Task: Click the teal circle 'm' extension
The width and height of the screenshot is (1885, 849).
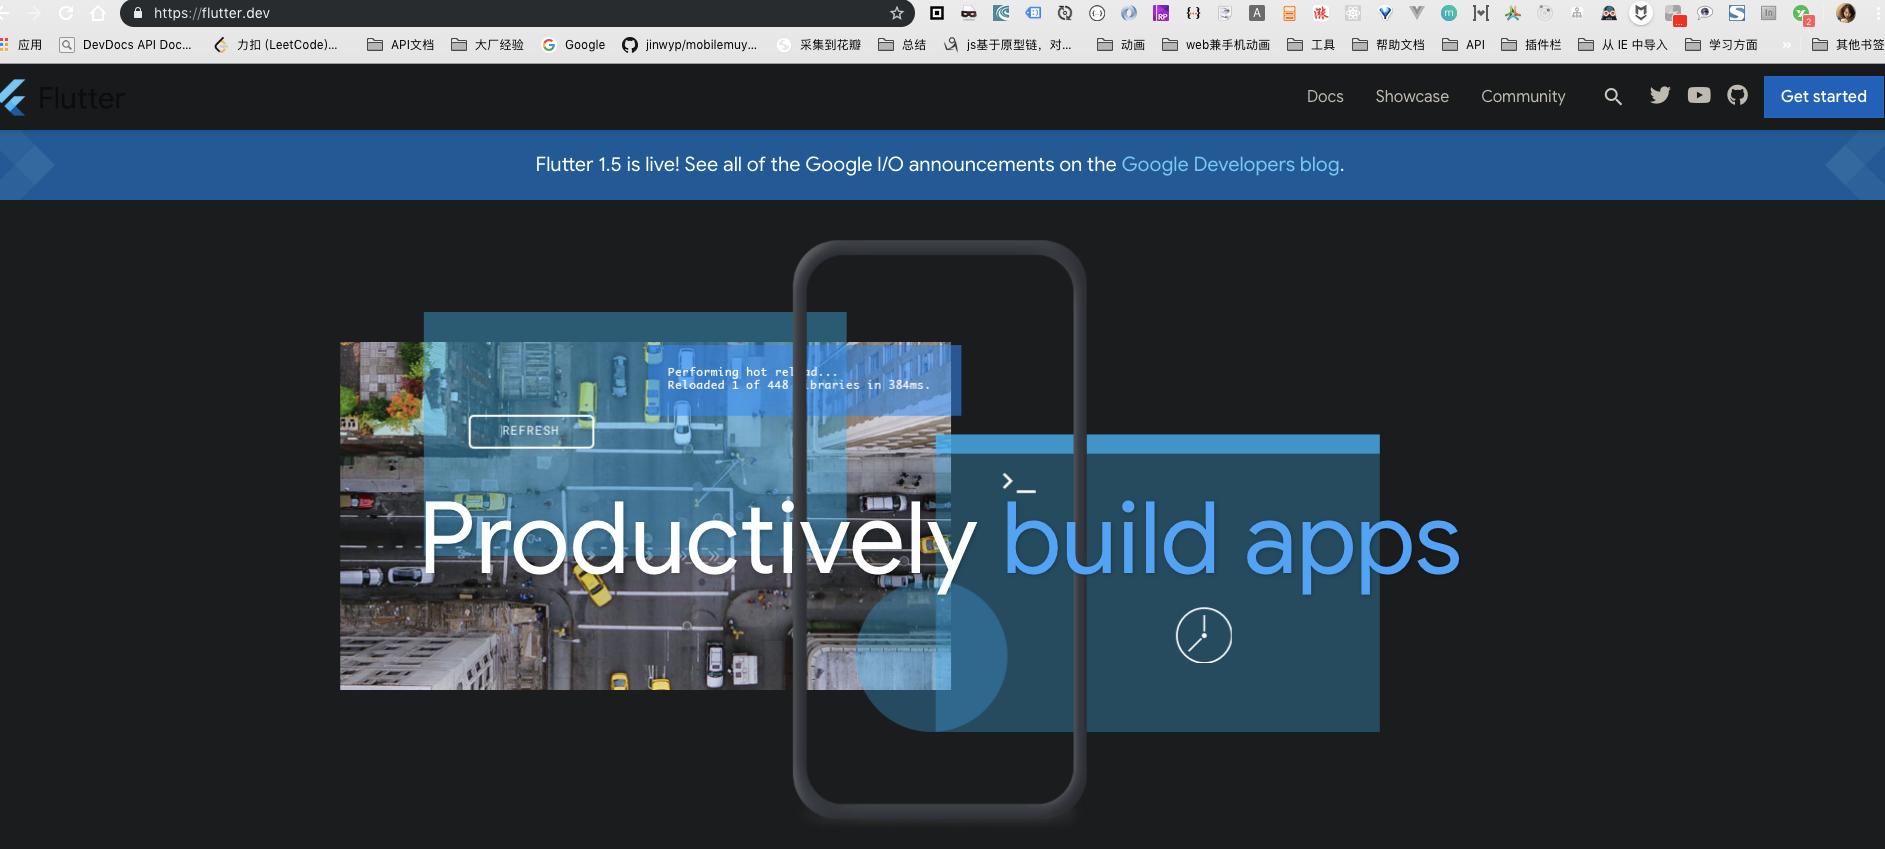Action: [x=1449, y=13]
